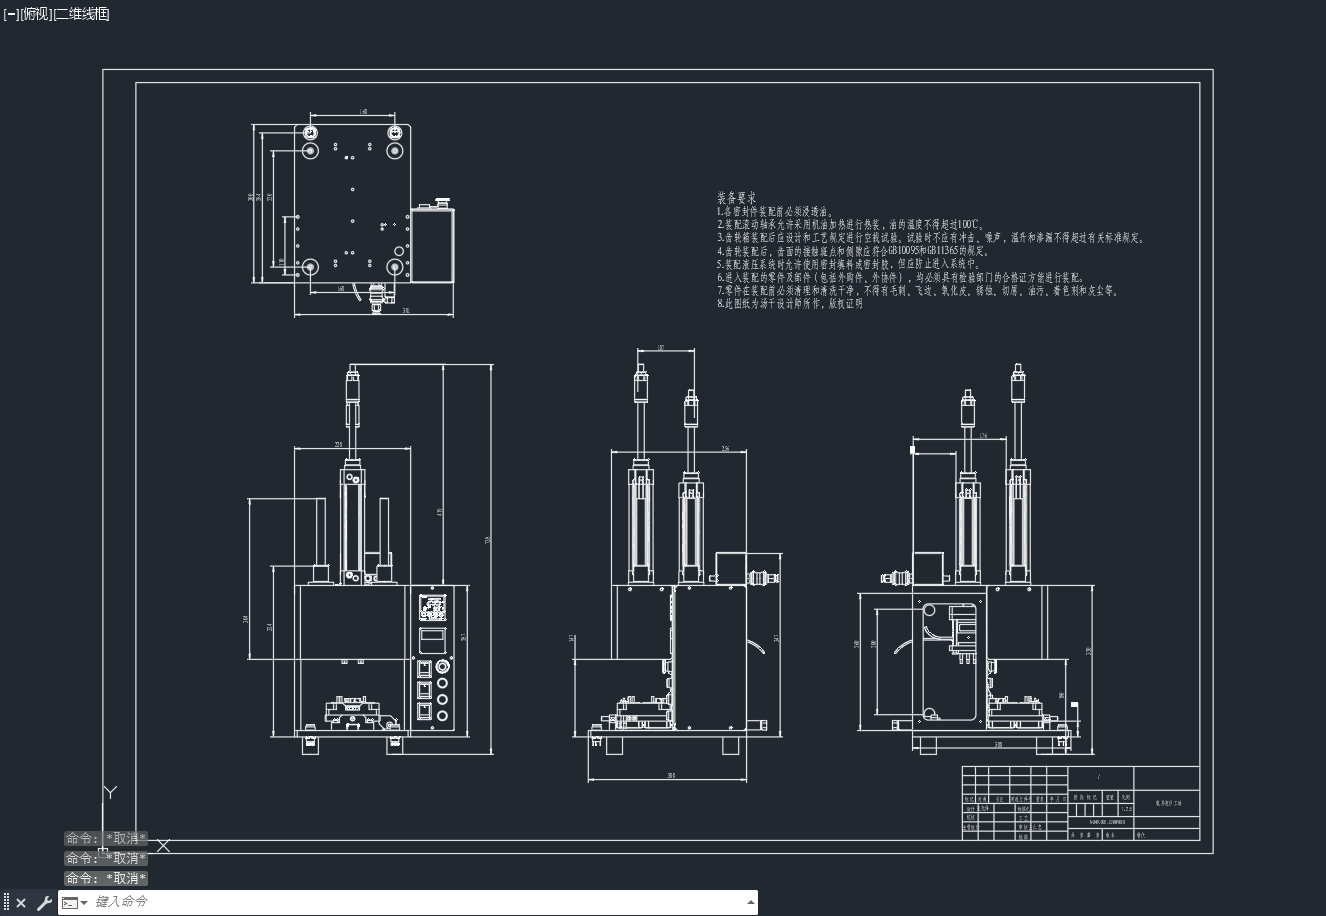1326x916 pixels.
Task: Open the 二维线框 visual style menu
Action: 81,14
